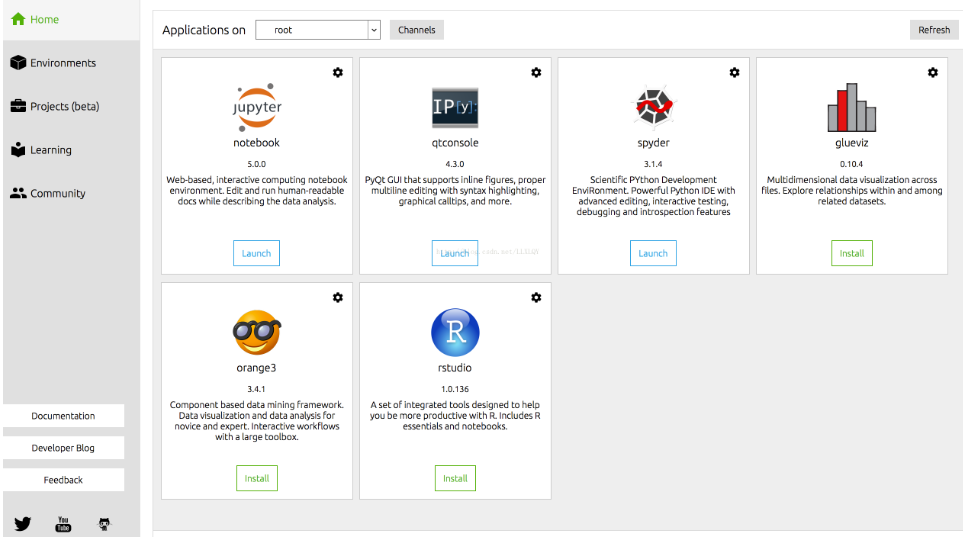The image size is (963, 541).
Task: Go to the Home tab
Action: [x=71, y=20]
